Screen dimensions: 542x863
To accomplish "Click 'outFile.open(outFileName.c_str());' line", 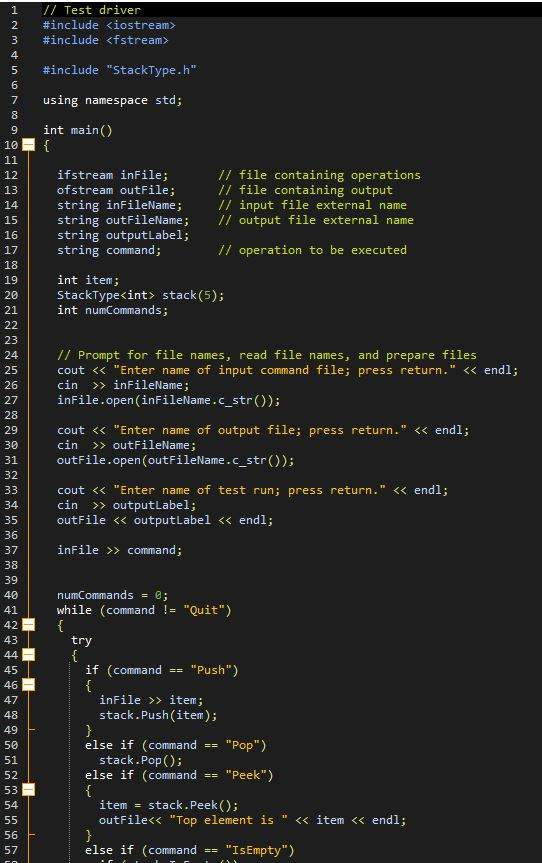I will point(176,460).
